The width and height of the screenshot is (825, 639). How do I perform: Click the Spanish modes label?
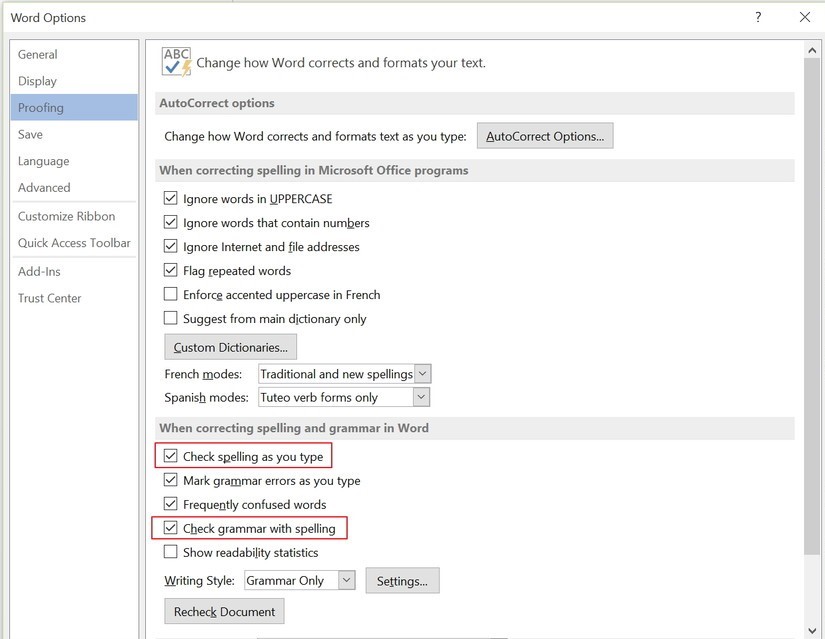click(x=206, y=397)
